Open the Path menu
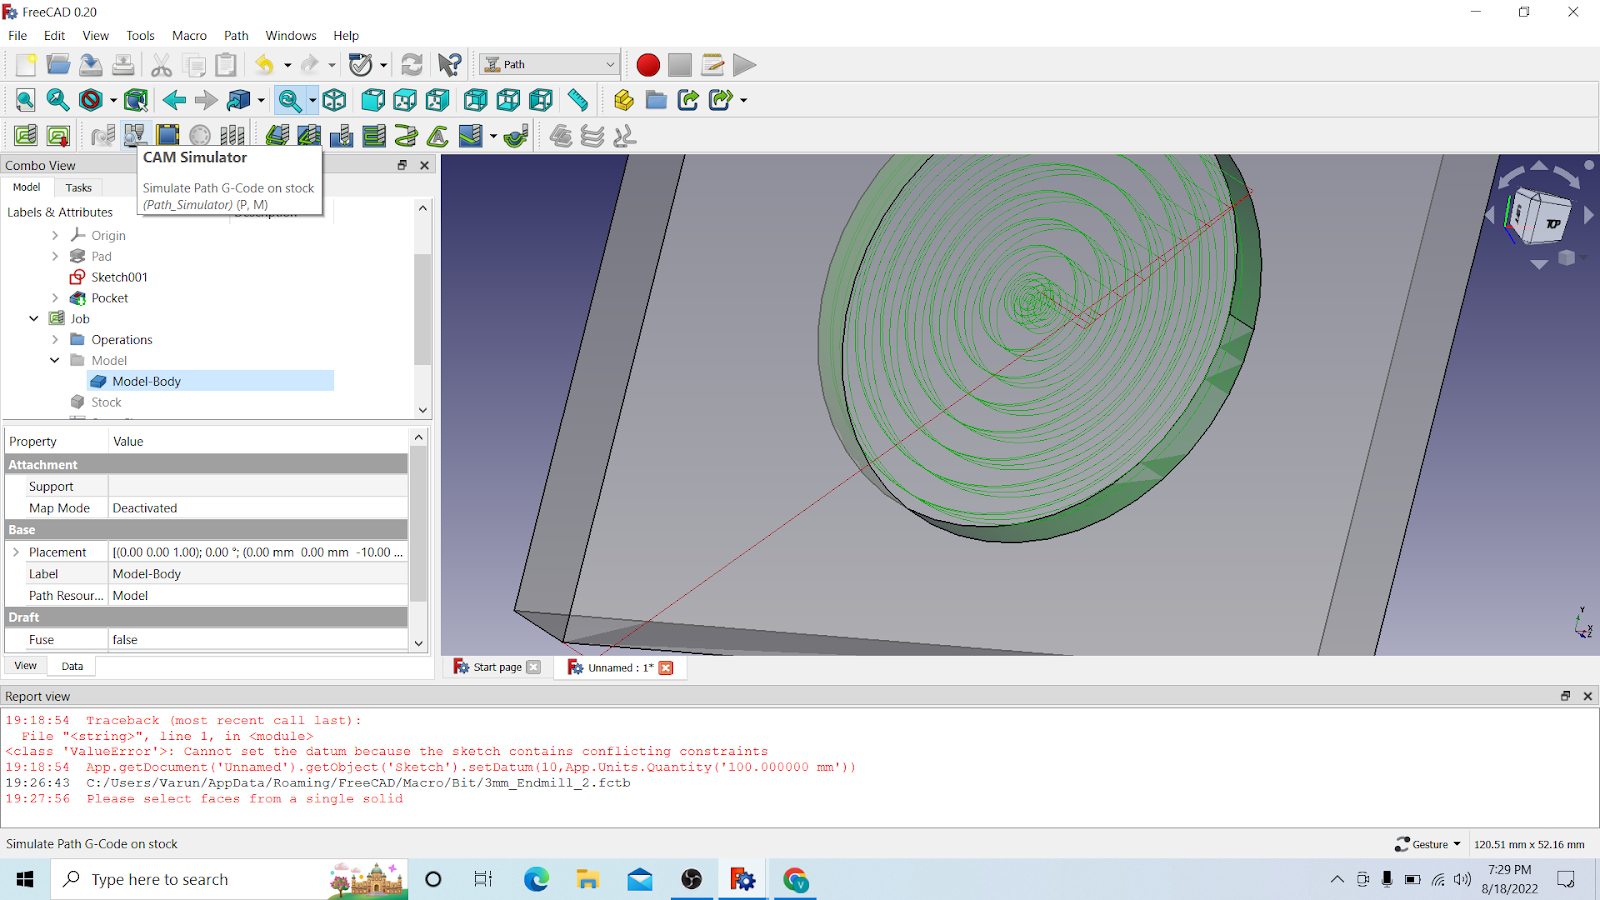 click(236, 36)
